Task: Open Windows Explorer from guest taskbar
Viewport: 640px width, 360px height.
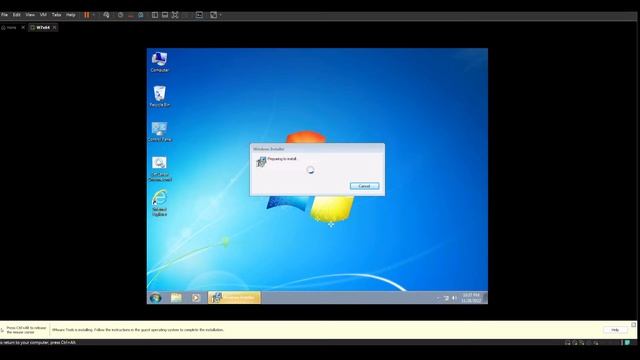Action: point(176,298)
